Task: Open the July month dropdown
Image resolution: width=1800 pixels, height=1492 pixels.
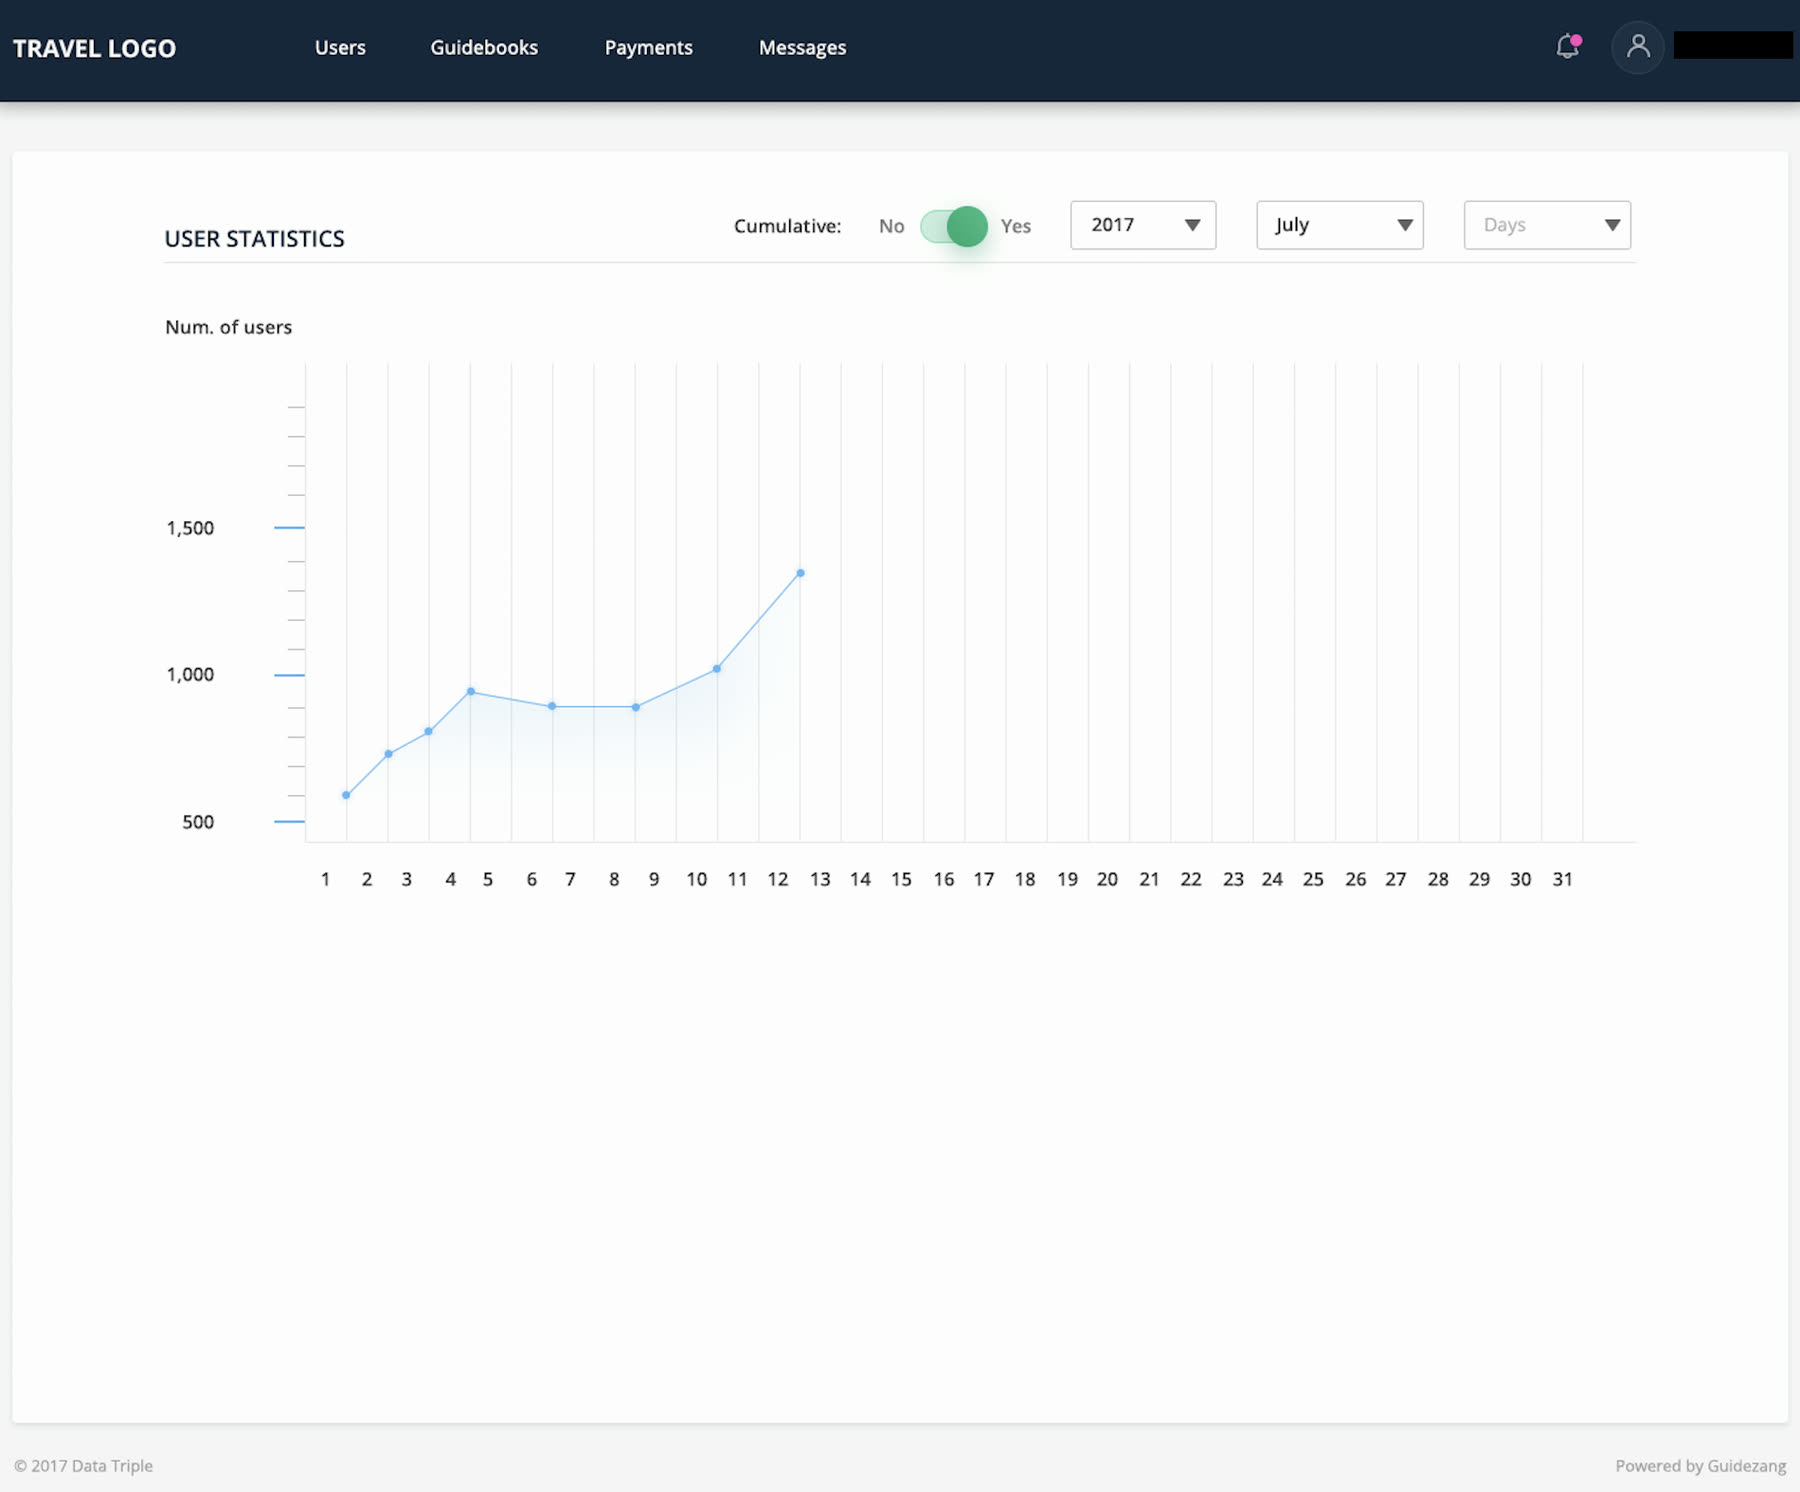Action: coord(1340,225)
